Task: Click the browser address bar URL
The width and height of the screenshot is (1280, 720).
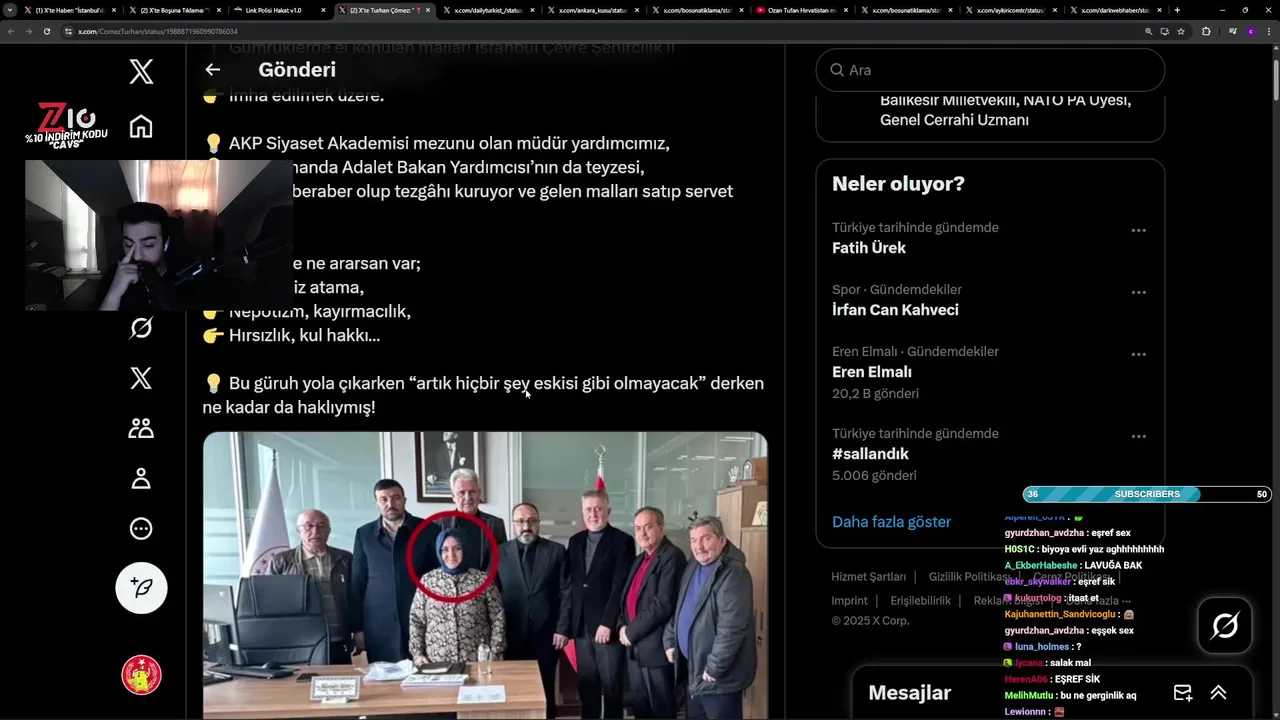Action: 158,31
